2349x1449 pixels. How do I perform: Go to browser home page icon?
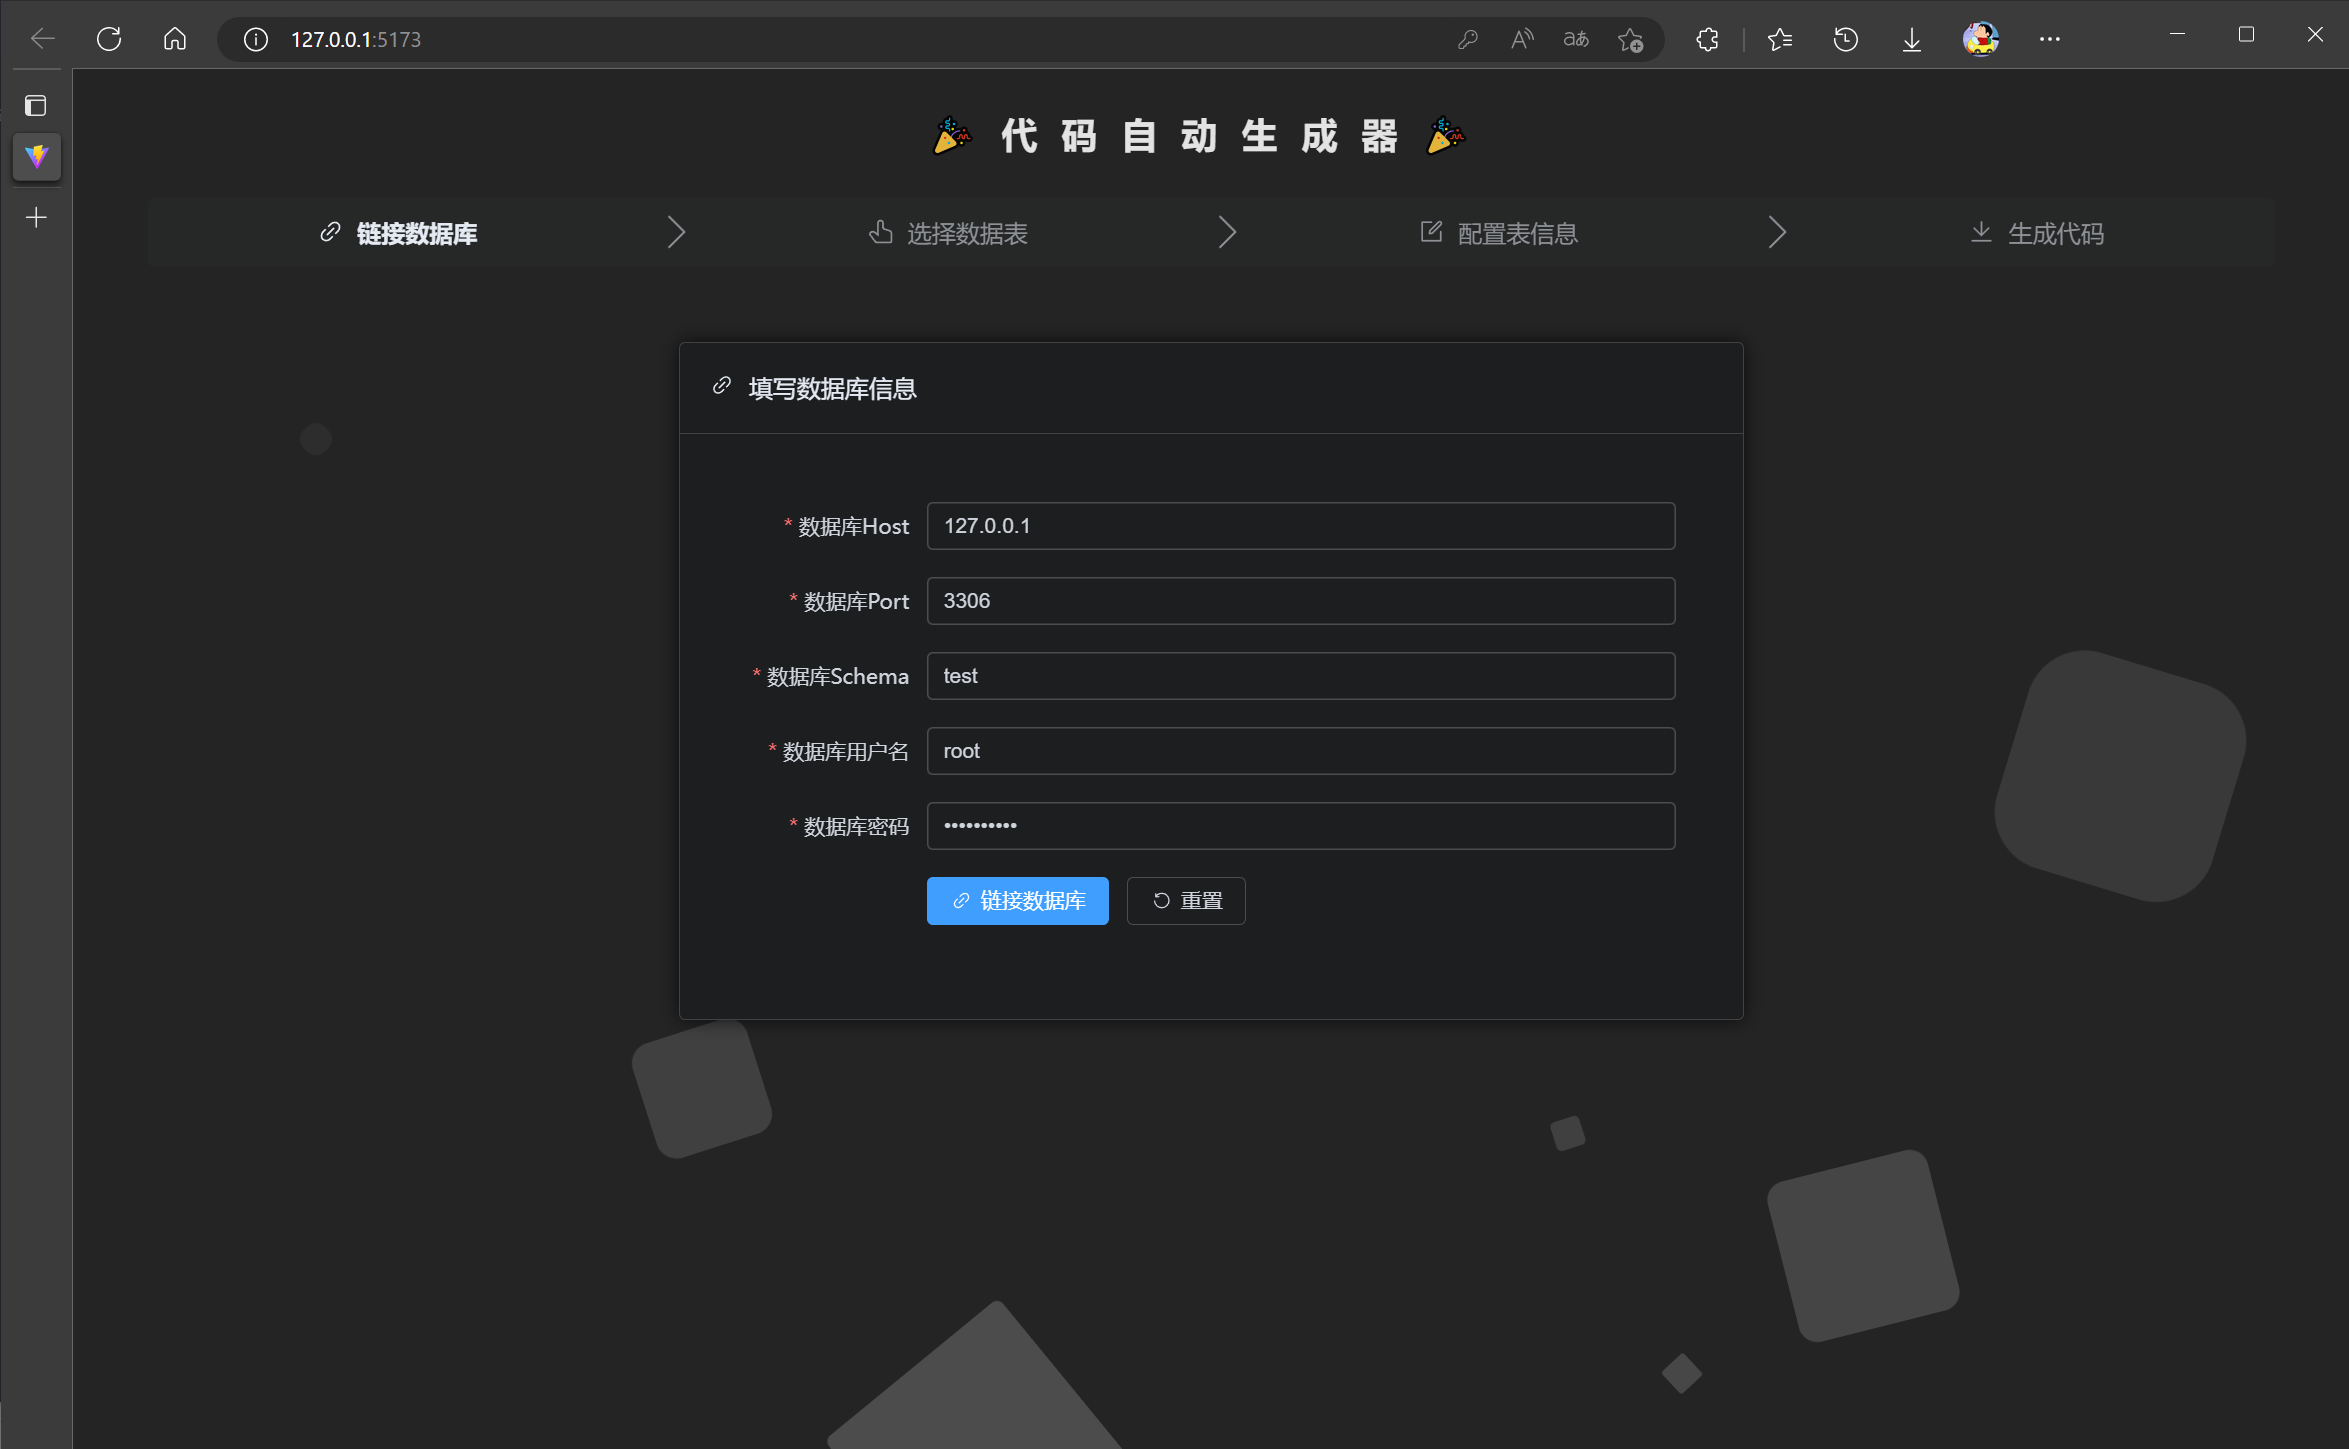(x=175, y=39)
